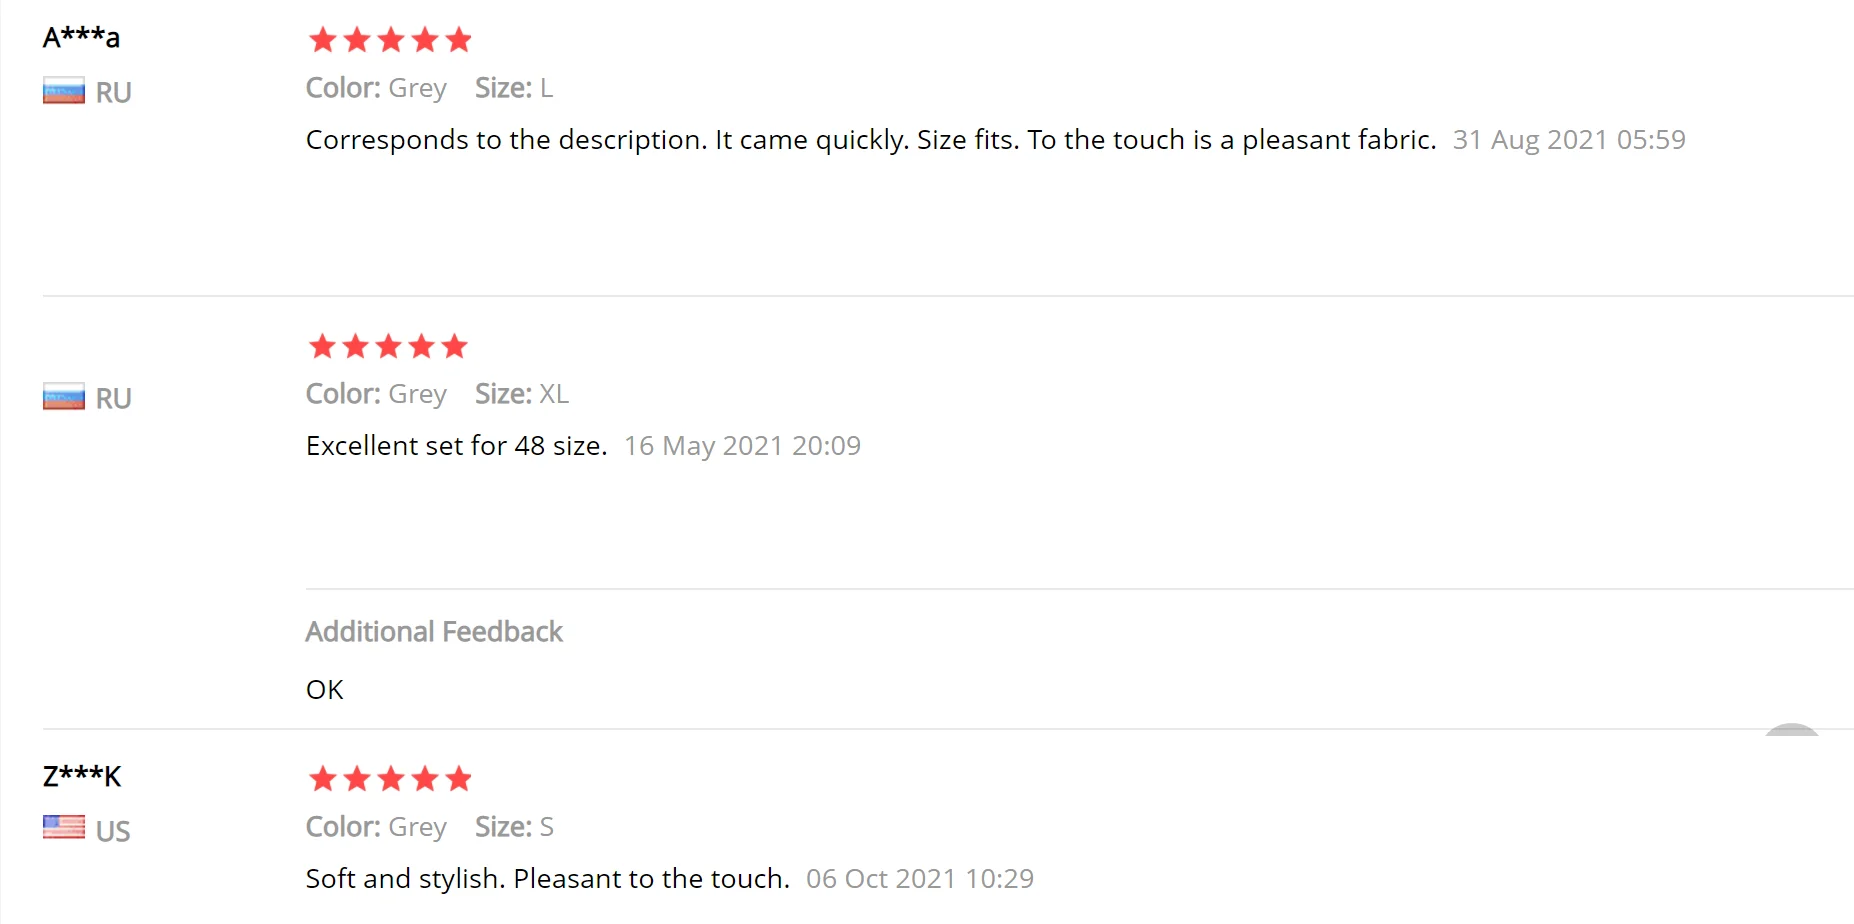
Task: Click the 'Excellent set for 48 size' review text
Action: pos(456,446)
